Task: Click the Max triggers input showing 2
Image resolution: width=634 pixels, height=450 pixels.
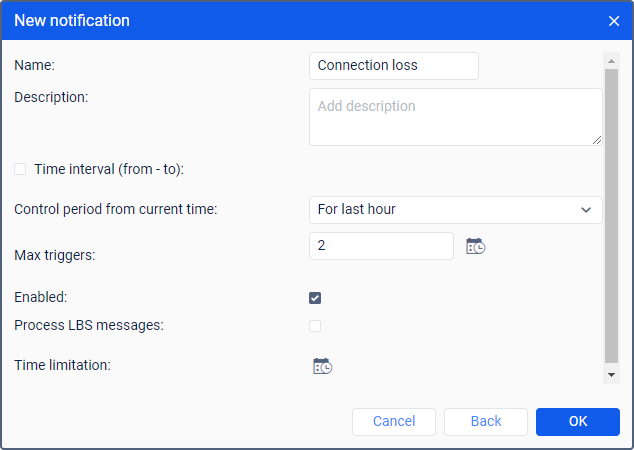Action: [x=381, y=246]
